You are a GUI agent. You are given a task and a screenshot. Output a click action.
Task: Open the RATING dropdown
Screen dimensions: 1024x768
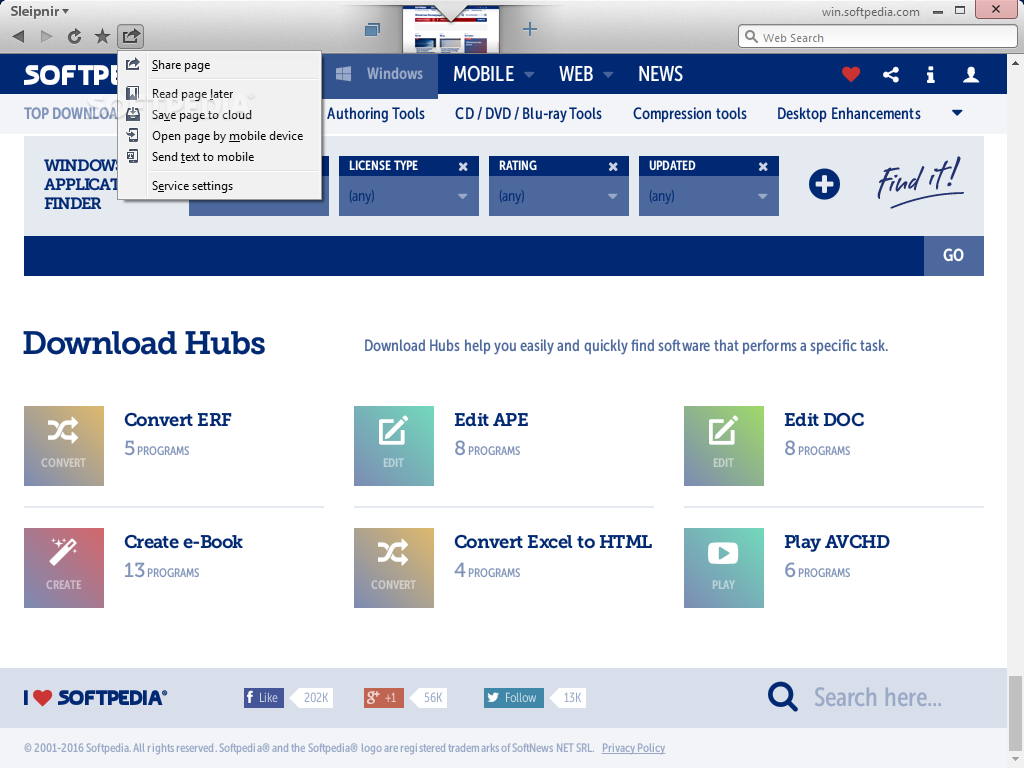pyautogui.click(x=559, y=196)
